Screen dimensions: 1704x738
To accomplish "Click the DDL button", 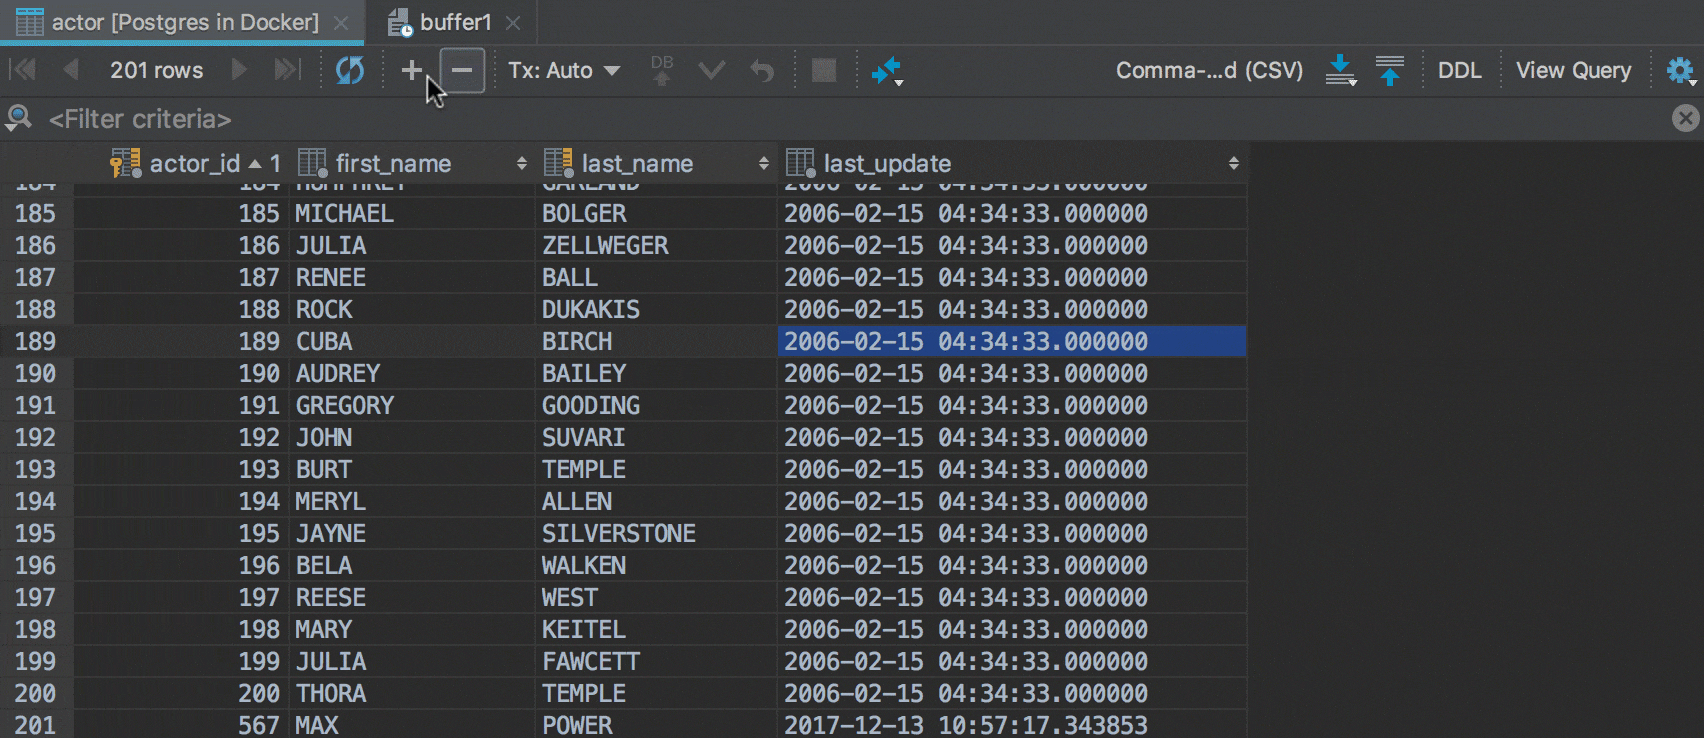I will 1459,70.
